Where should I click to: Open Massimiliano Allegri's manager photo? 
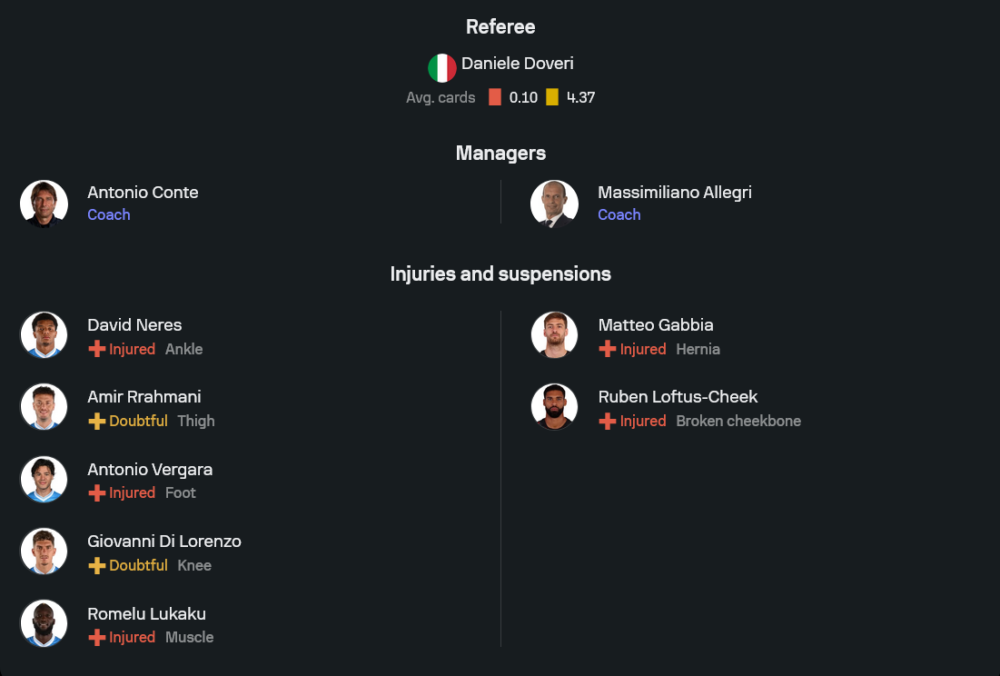coord(554,203)
